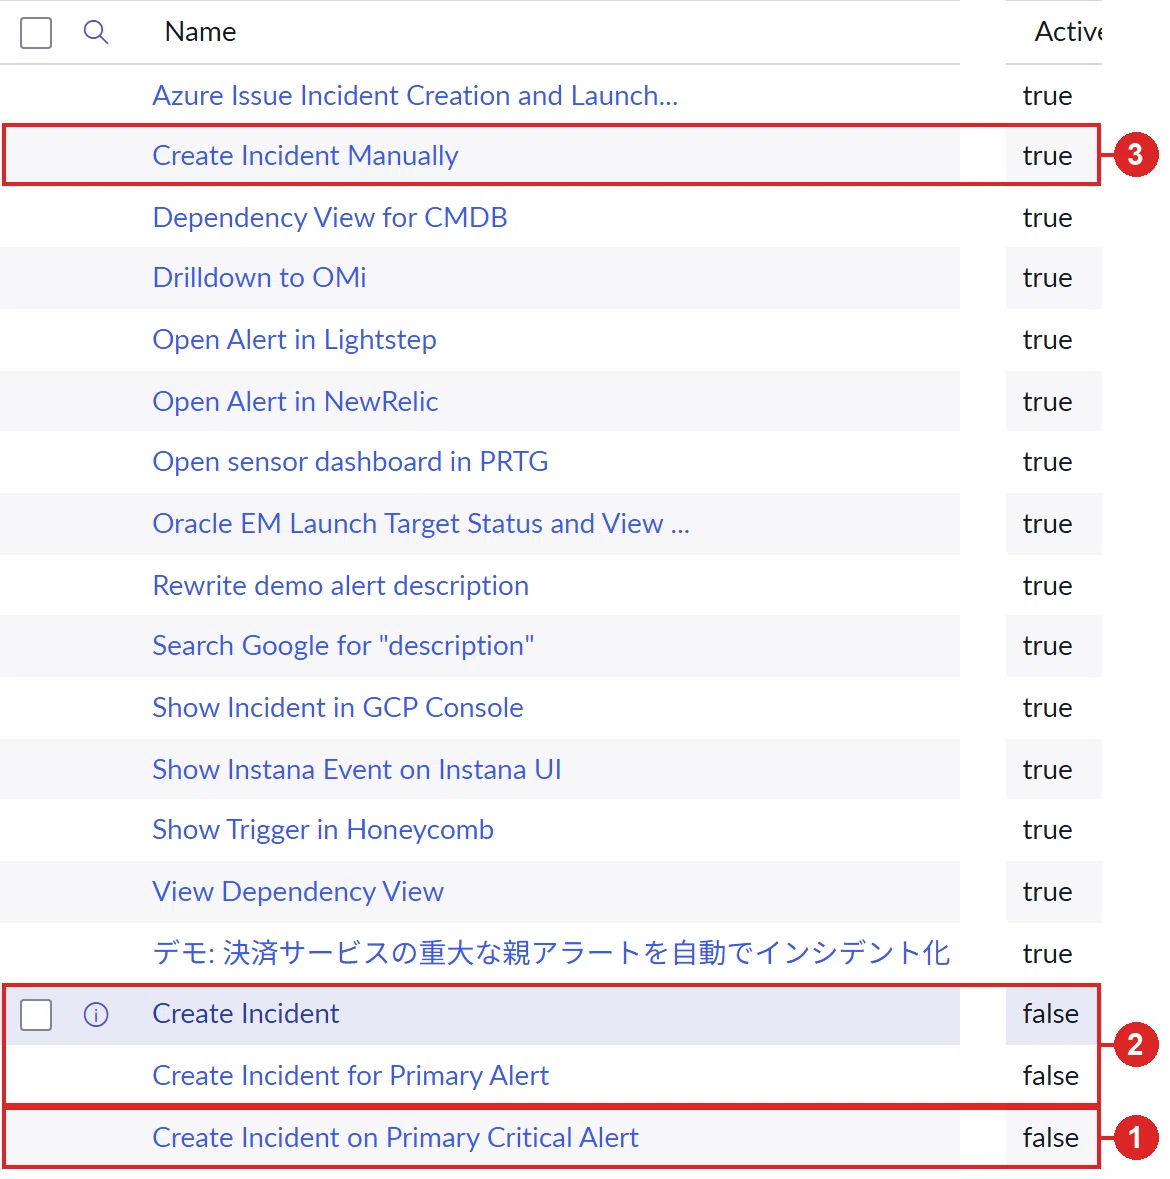
Task: Open Search Google for "description" link
Action: tap(344, 646)
